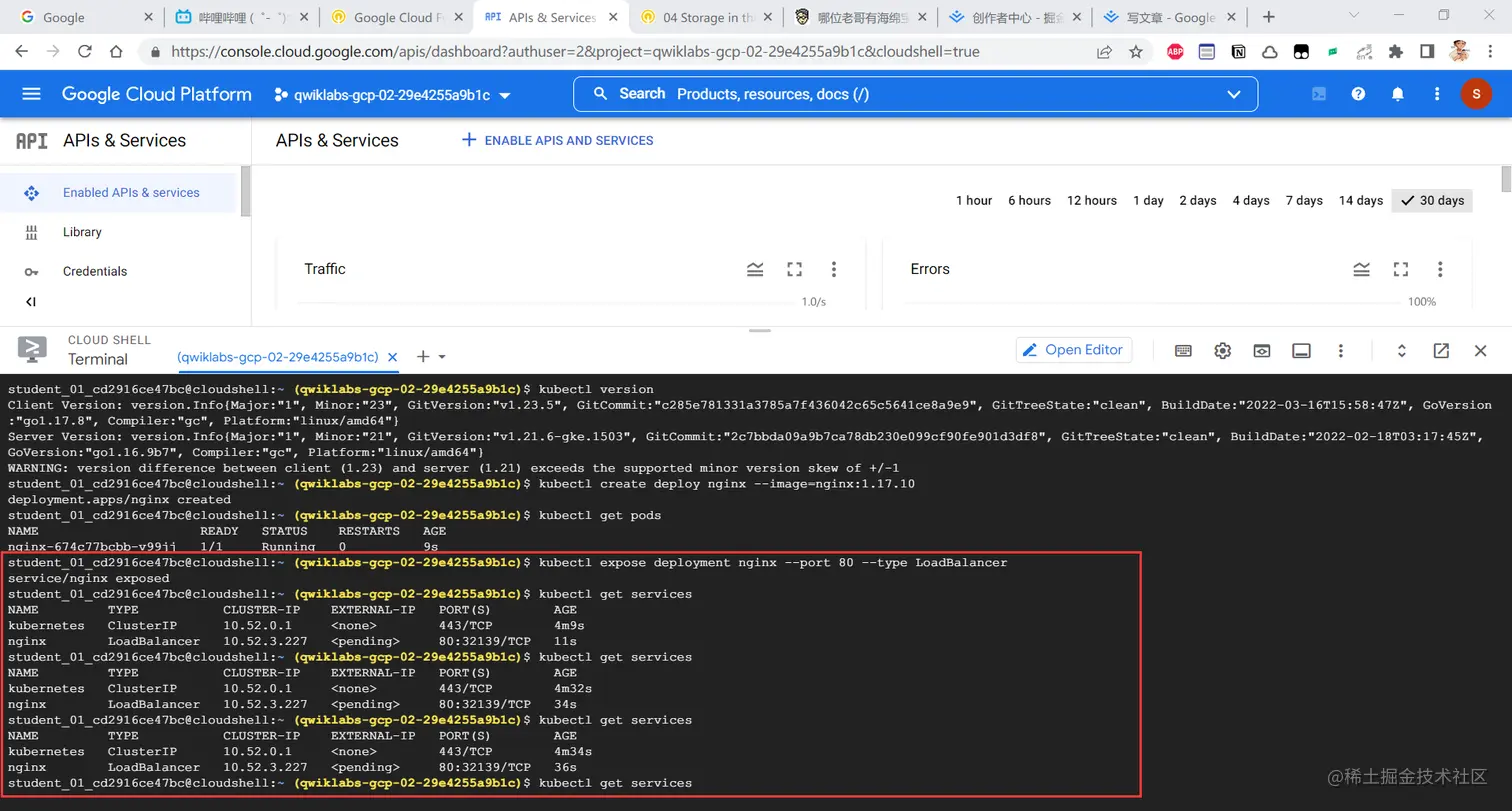Viewport: 1512px width, 811px height.
Task: Click the Cloud Shell layout panel icon
Action: click(1301, 350)
